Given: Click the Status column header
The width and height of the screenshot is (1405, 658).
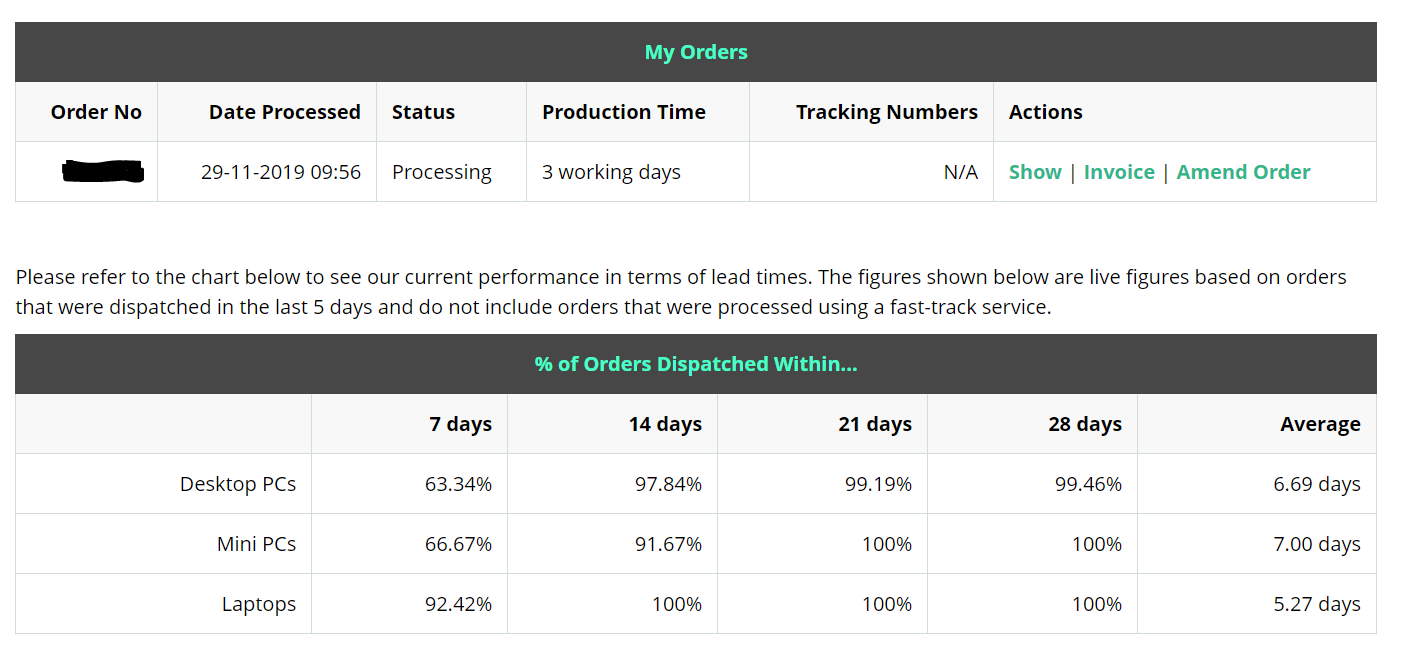Looking at the screenshot, I should coord(423,112).
